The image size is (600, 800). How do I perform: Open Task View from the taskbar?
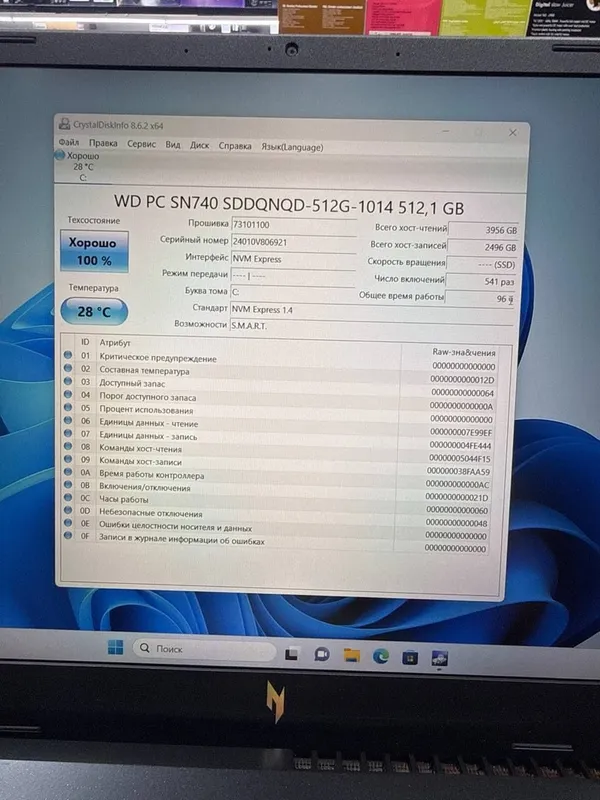(292, 653)
